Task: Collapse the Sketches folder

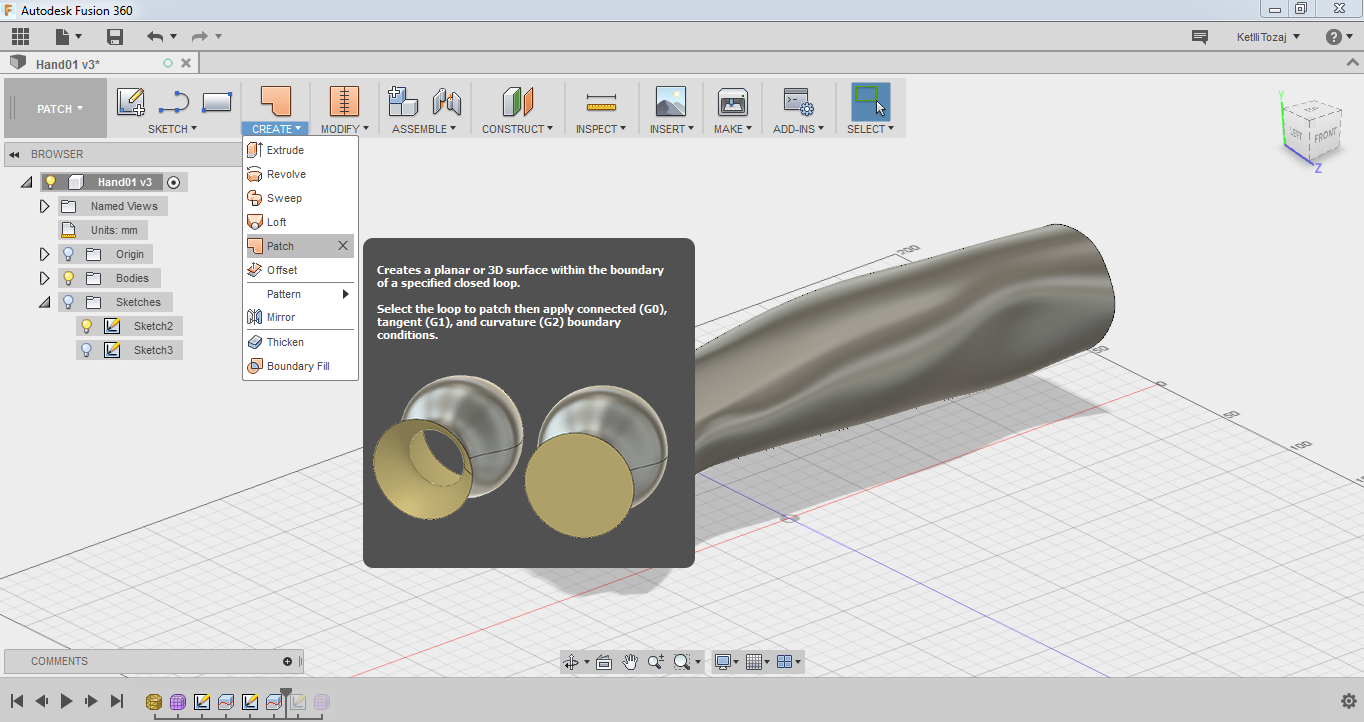Action: click(44, 302)
